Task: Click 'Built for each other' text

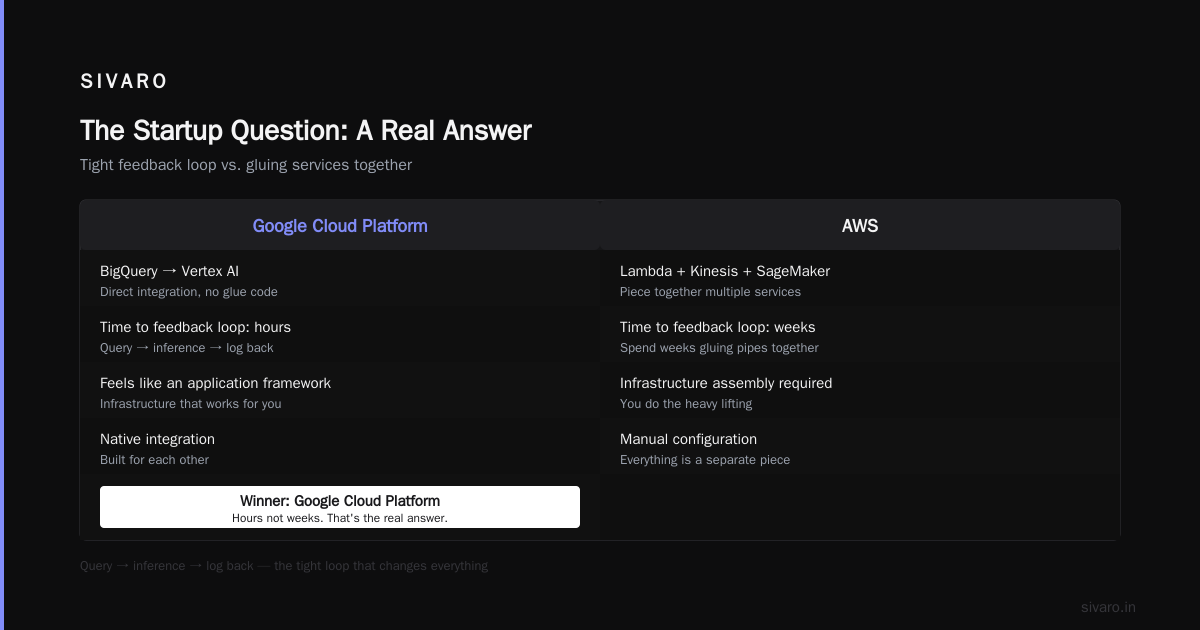Action: [154, 460]
